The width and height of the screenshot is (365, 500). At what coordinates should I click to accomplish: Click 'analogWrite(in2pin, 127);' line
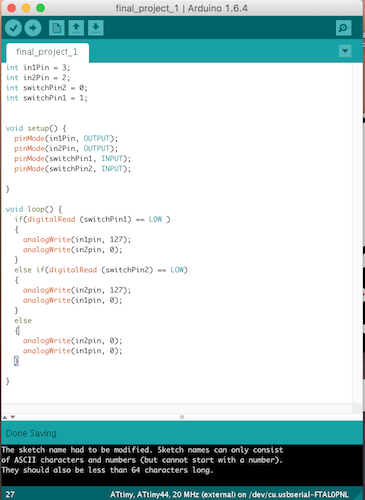77,290
